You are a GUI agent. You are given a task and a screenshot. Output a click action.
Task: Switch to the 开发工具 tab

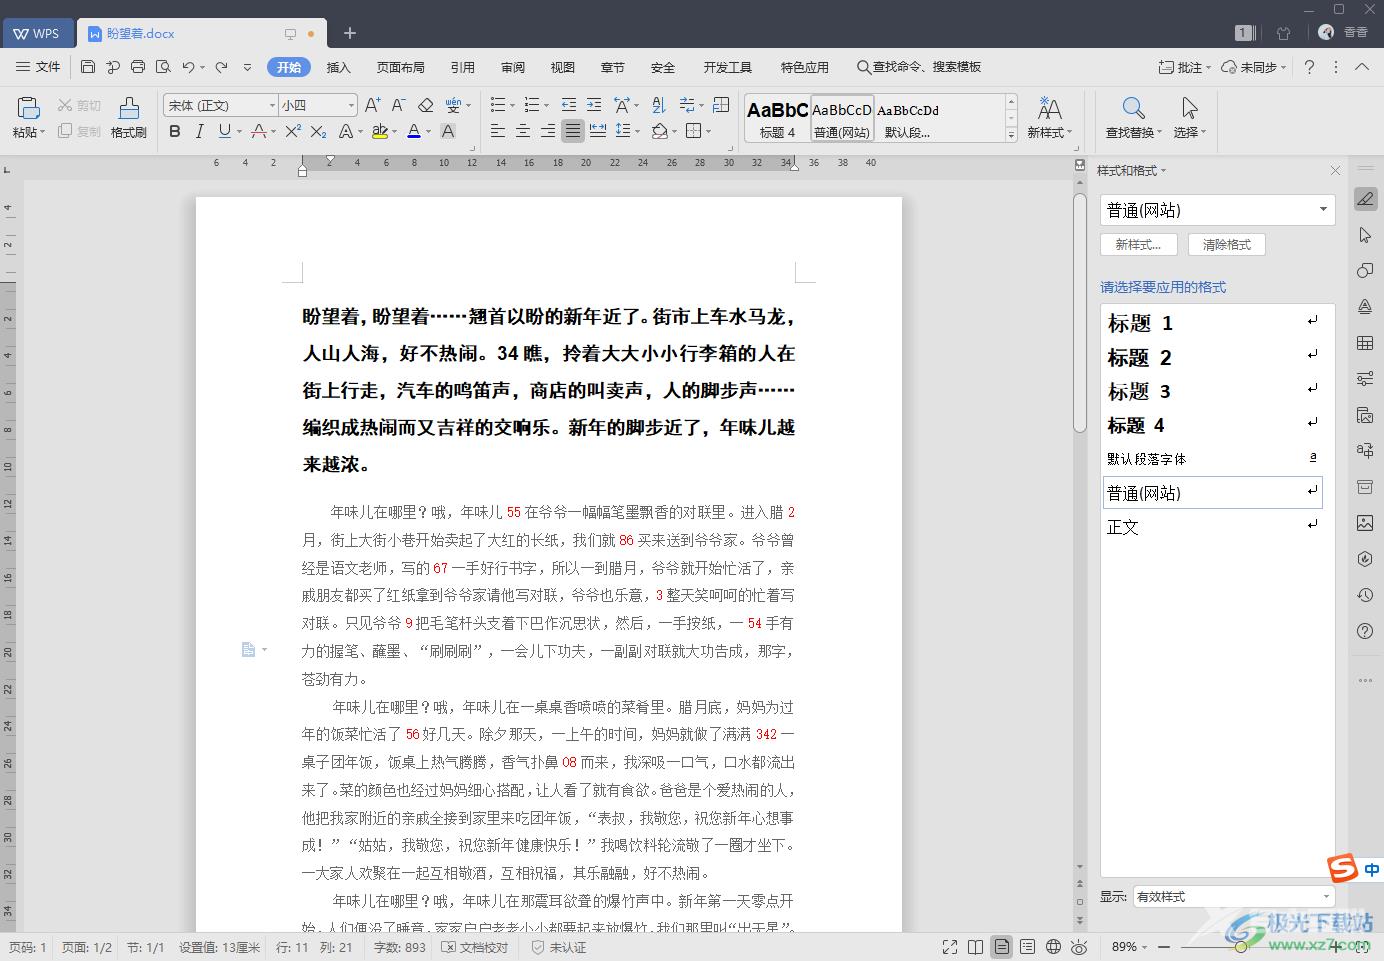pos(728,67)
